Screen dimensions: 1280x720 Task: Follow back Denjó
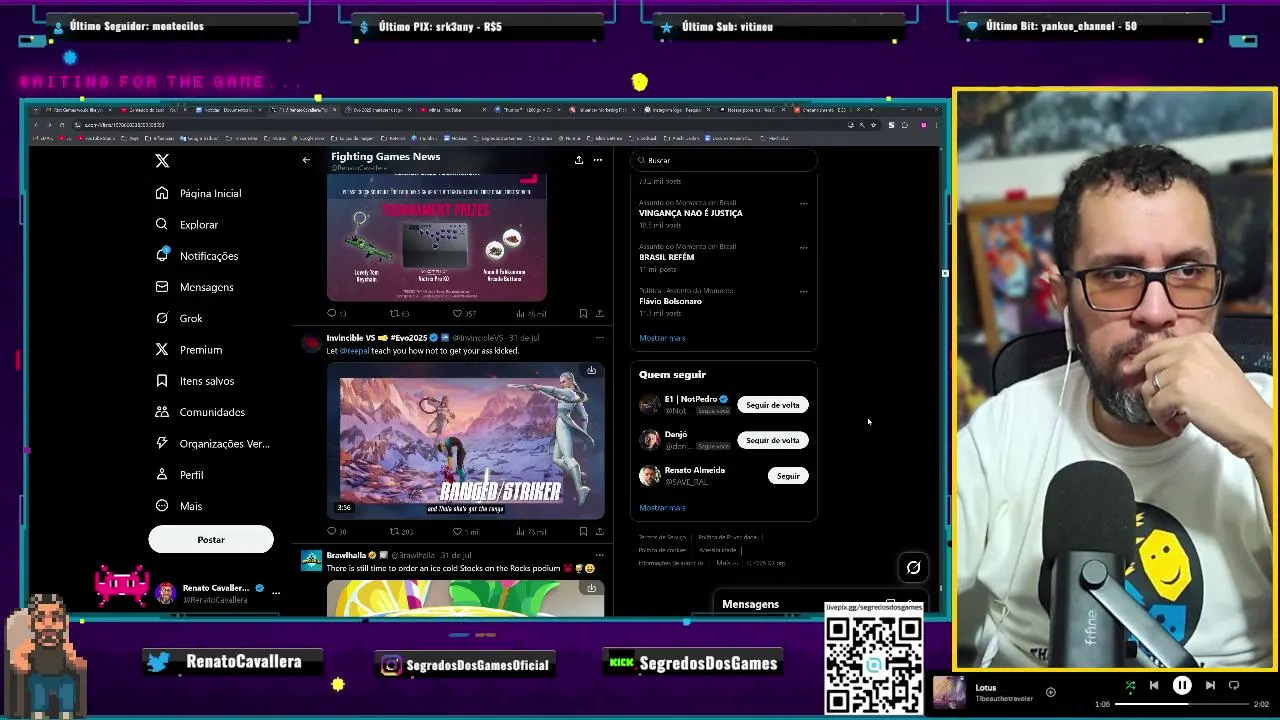pyautogui.click(x=772, y=440)
